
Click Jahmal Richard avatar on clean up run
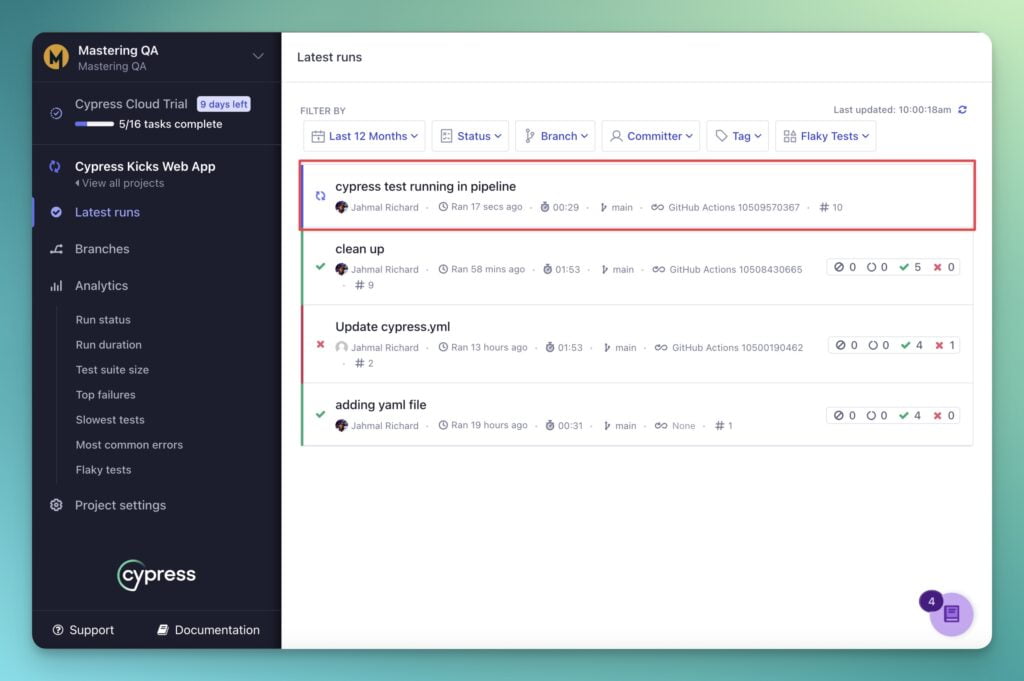[341, 269]
